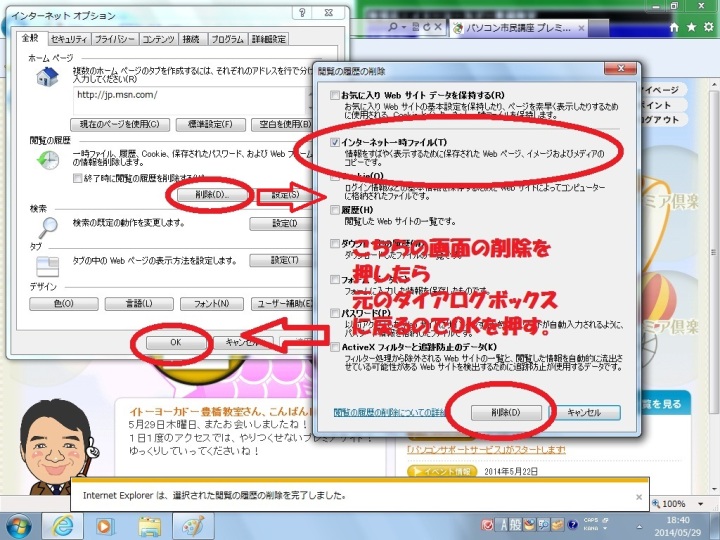This screenshot has width=720, height=540.
Task: Switch to the セキュリティ tab
Action: [x=68, y=39]
